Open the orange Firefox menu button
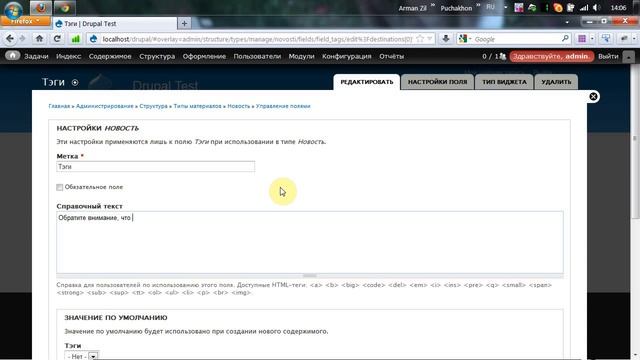 (25, 21)
